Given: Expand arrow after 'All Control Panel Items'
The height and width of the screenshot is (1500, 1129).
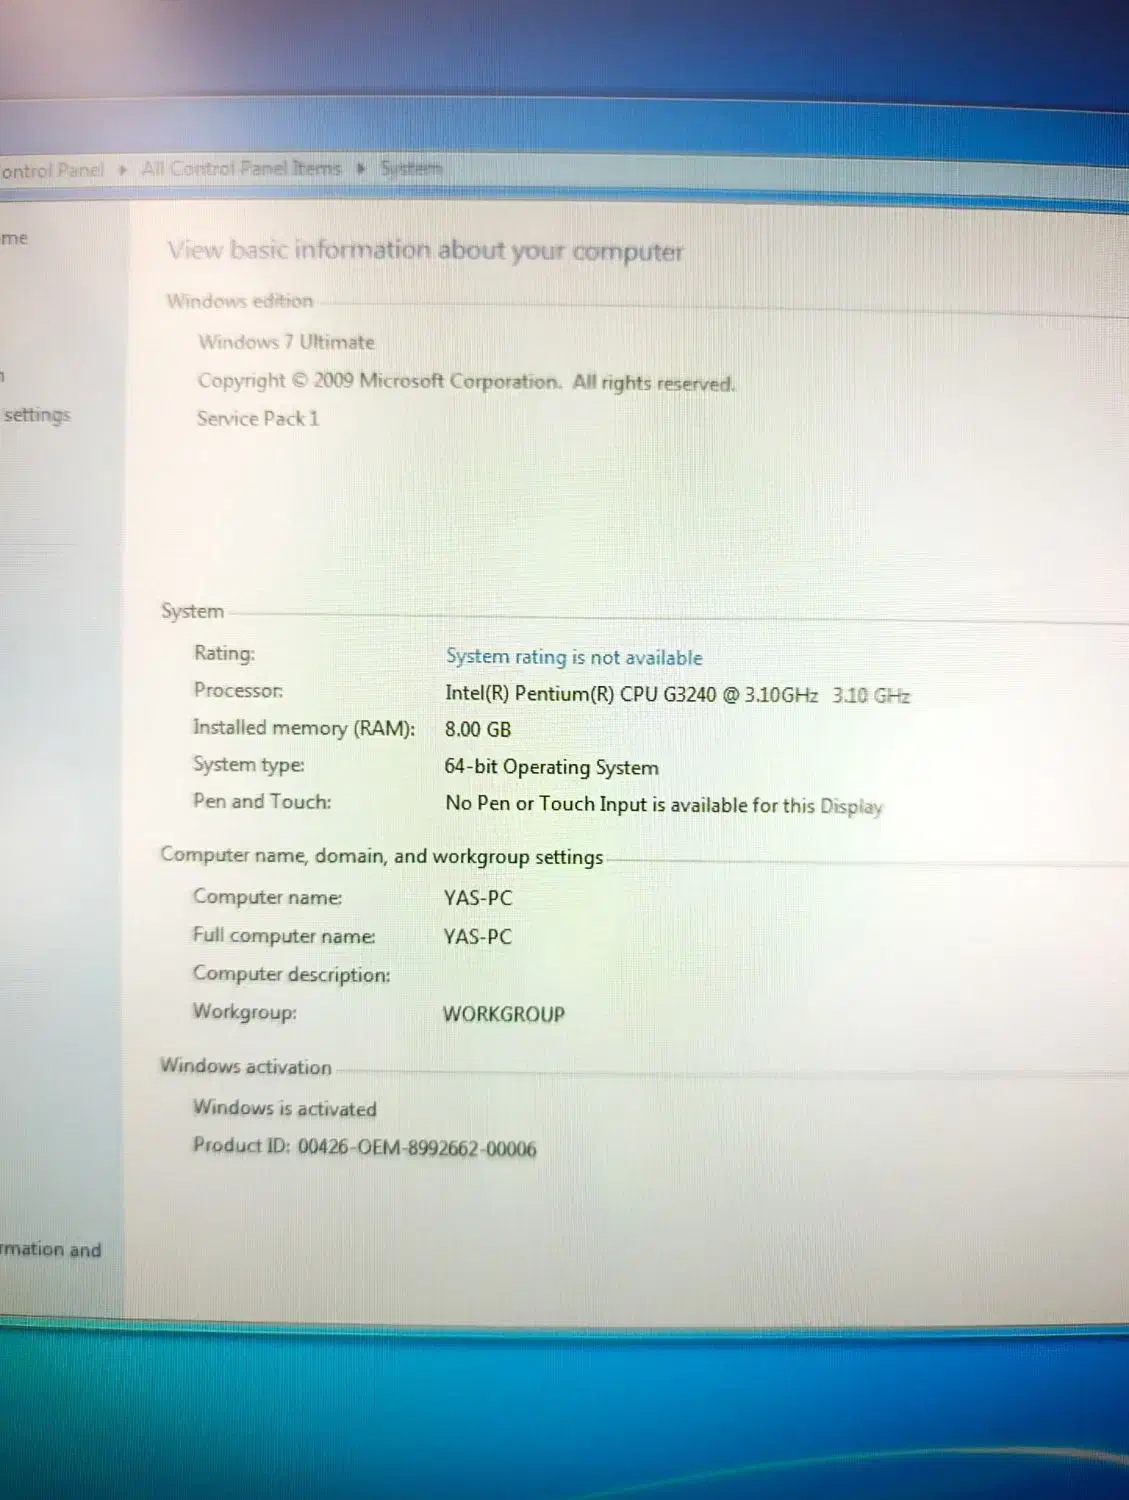Looking at the screenshot, I should pyautogui.click(x=361, y=168).
